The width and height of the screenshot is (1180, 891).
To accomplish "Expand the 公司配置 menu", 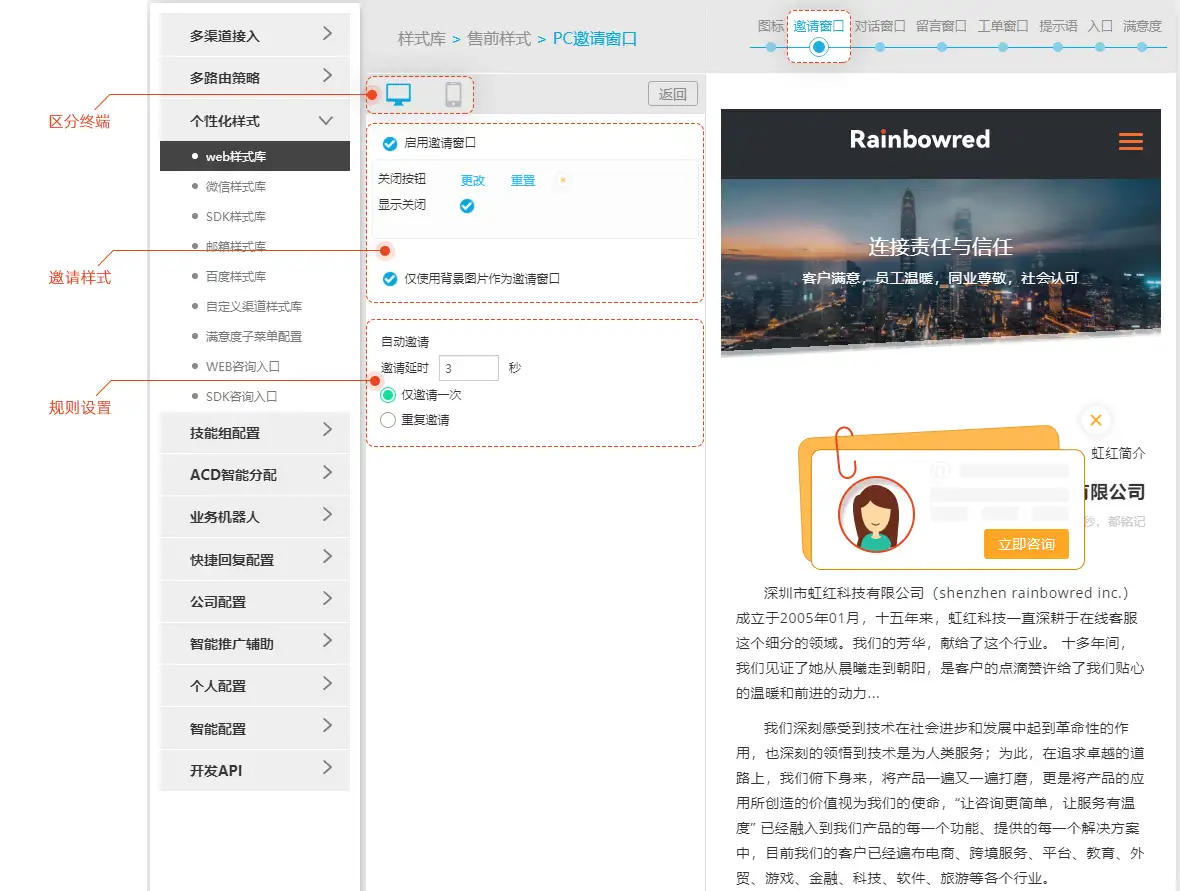I will pos(255,601).
